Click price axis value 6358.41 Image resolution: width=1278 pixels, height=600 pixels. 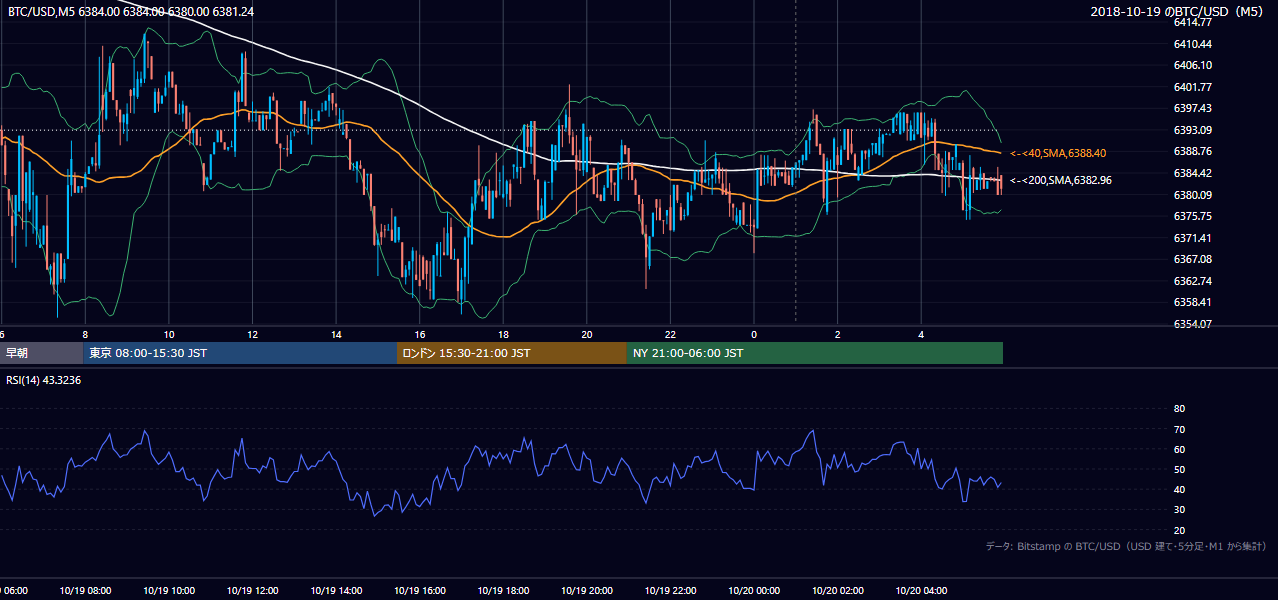1192,302
